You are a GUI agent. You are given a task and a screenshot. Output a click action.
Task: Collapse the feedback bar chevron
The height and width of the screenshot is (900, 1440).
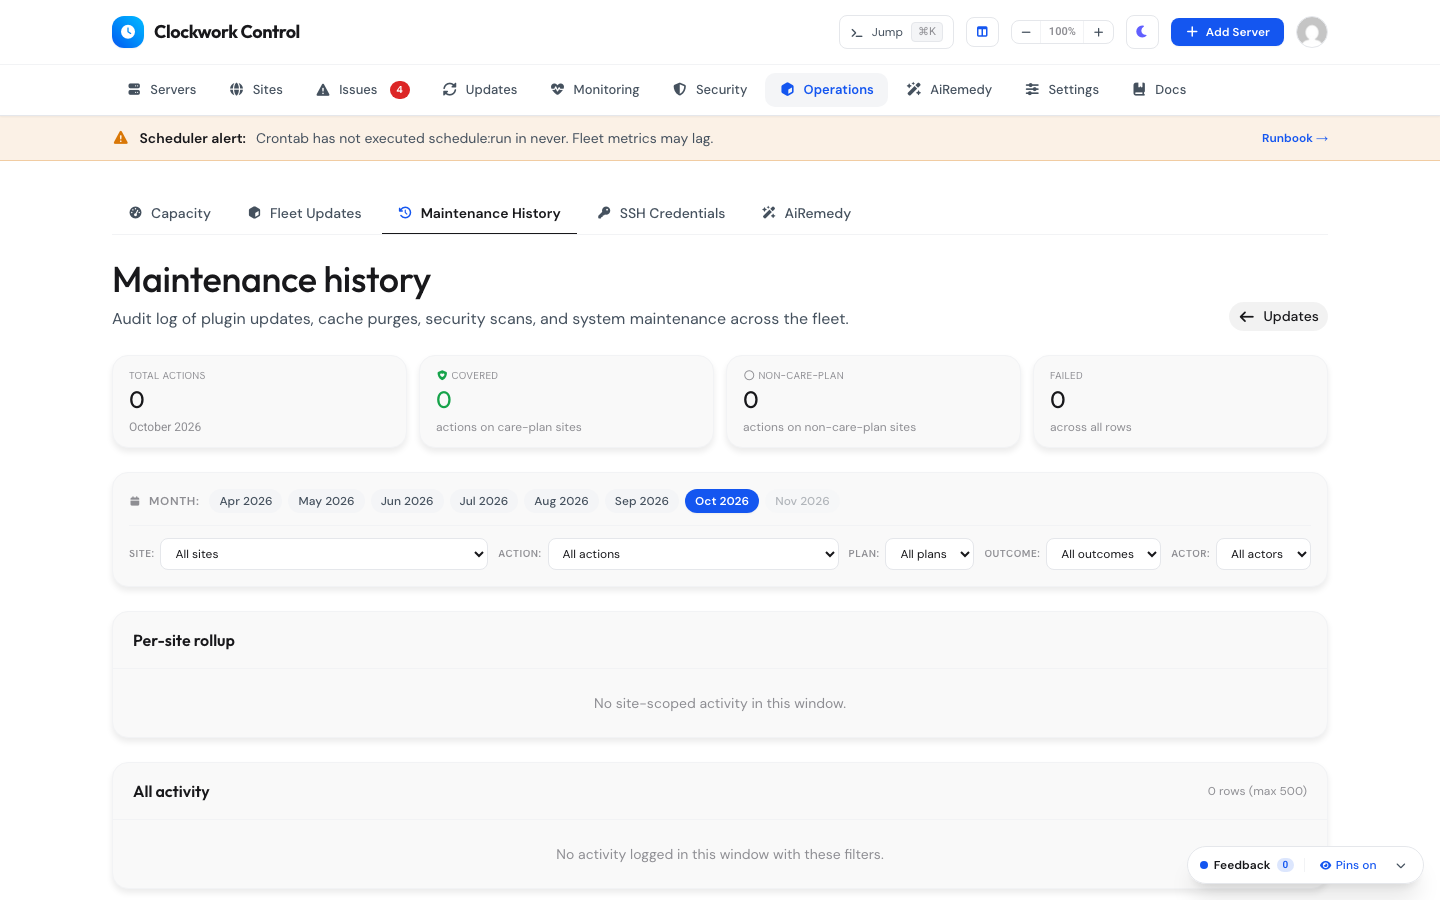tap(1401, 866)
